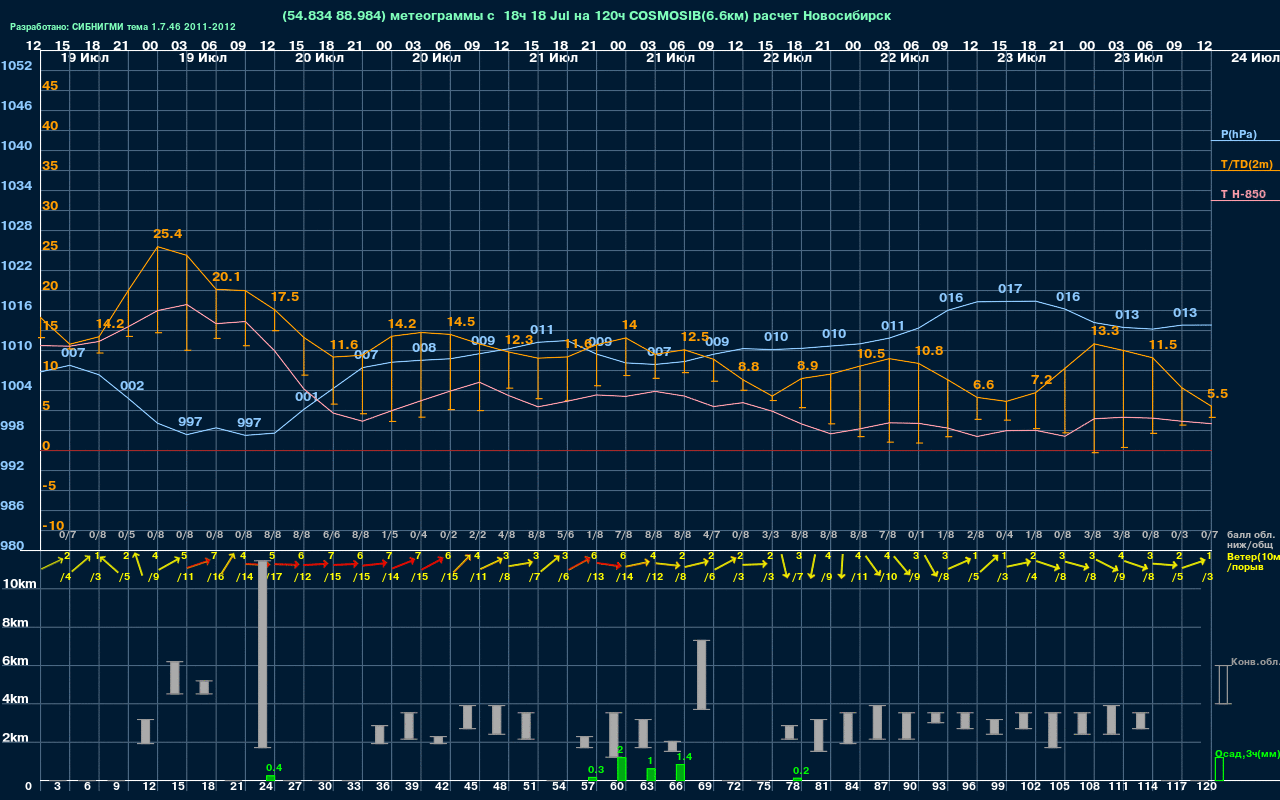Viewport: 1280px width, 800px height.
Task: Click the meteogram title mentioning COSMOSIB Новосибирск
Action: pyautogui.click(x=586, y=15)
